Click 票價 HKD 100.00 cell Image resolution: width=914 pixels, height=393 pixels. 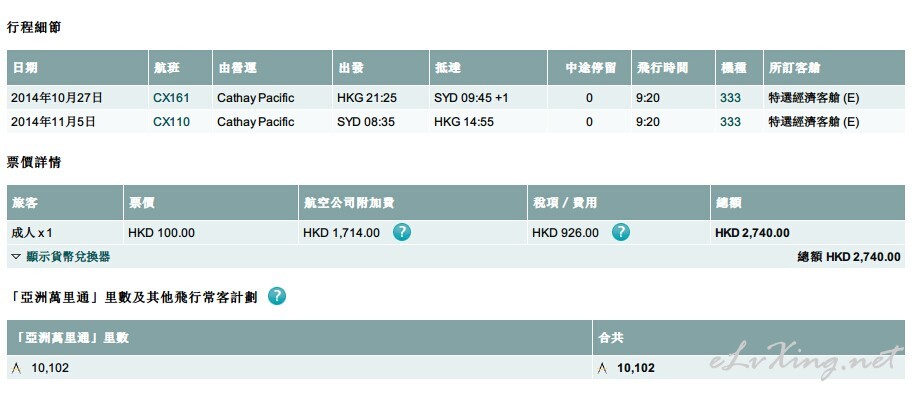210,233
